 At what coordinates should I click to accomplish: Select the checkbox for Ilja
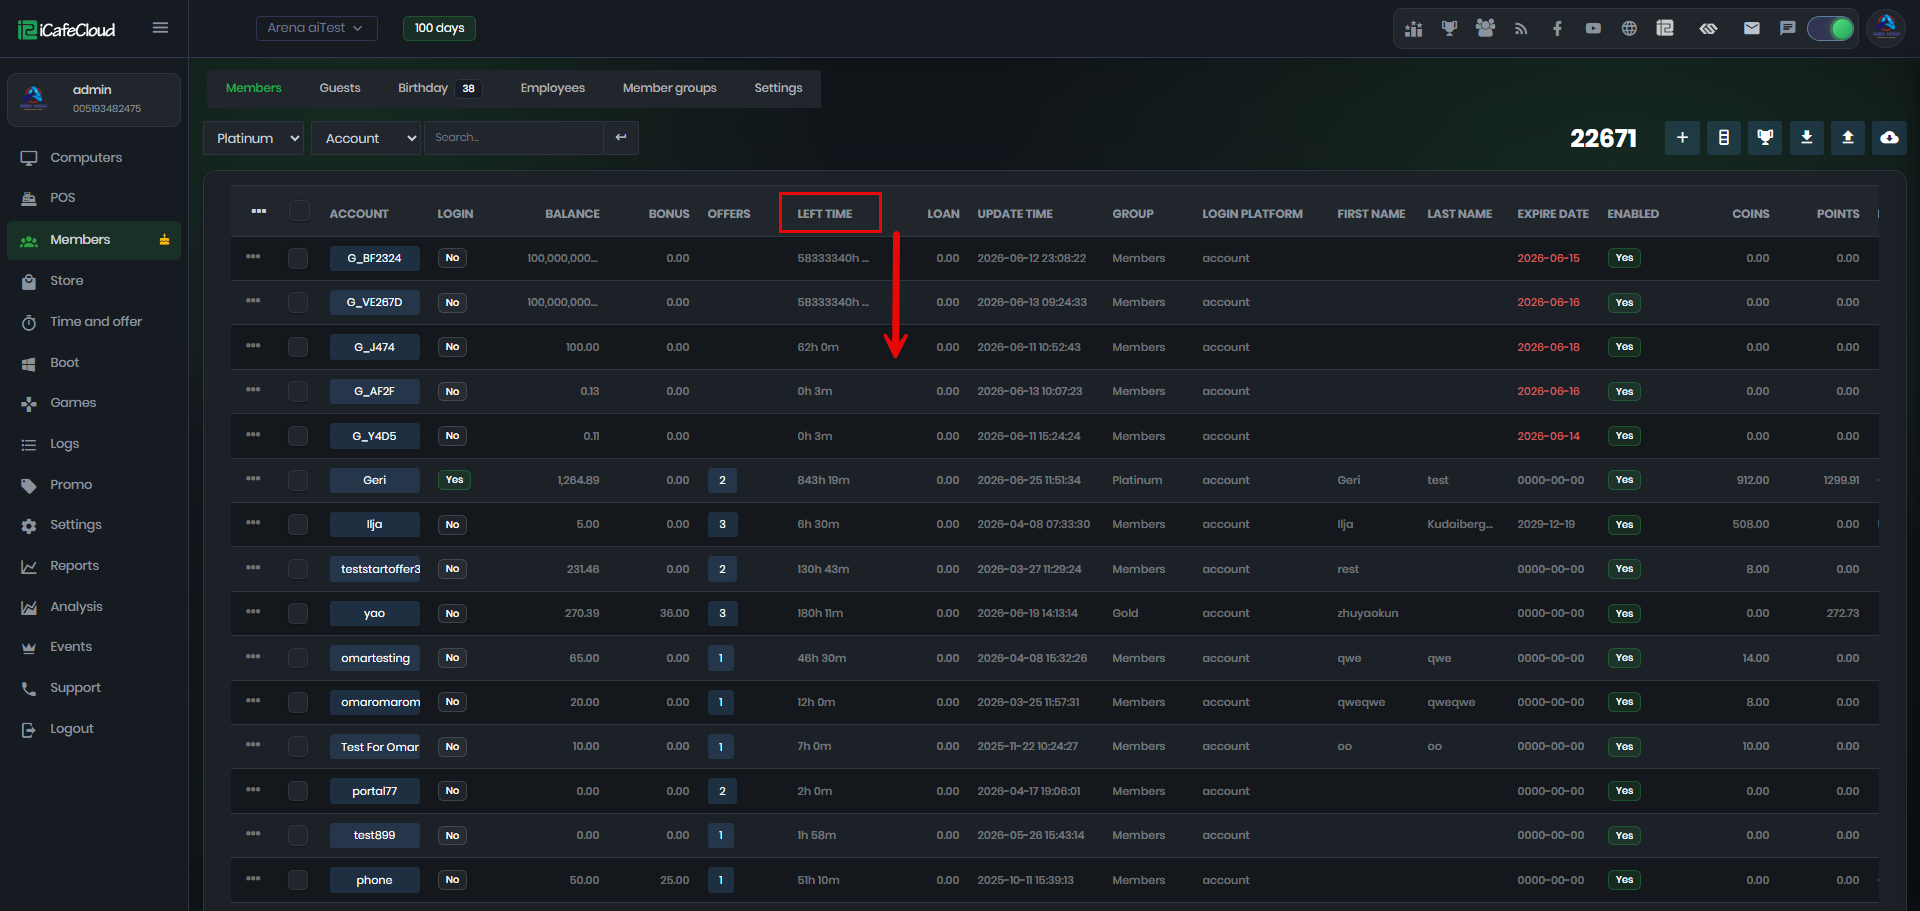click(x=298, y=524)
